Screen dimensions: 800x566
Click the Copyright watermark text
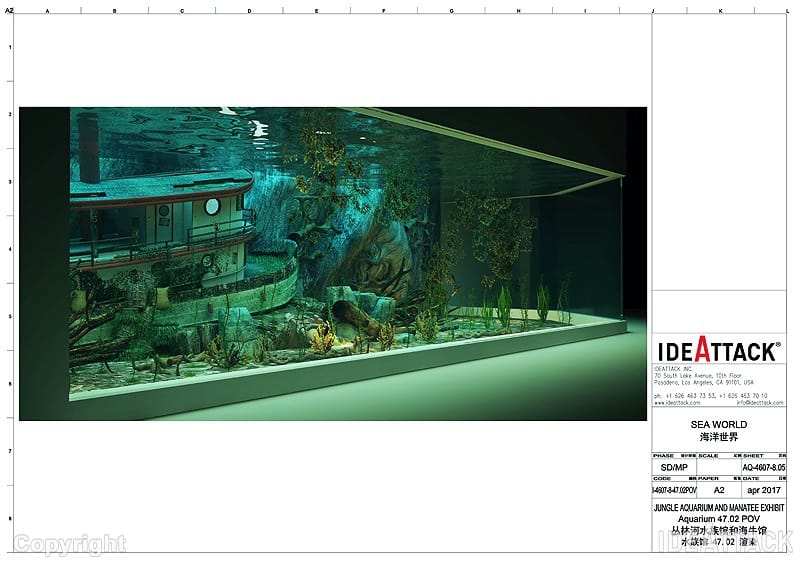pyautogui.click(x=70, y=545)
